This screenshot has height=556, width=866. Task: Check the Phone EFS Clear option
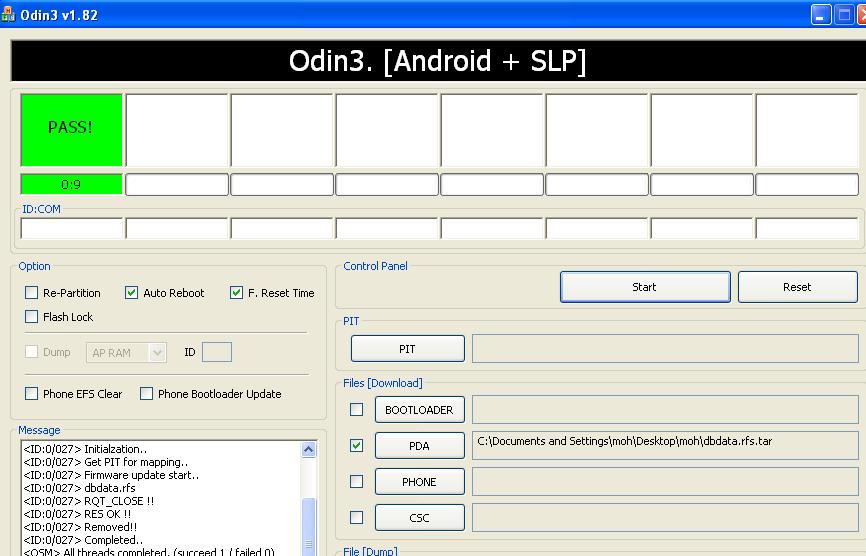point(31,394)
